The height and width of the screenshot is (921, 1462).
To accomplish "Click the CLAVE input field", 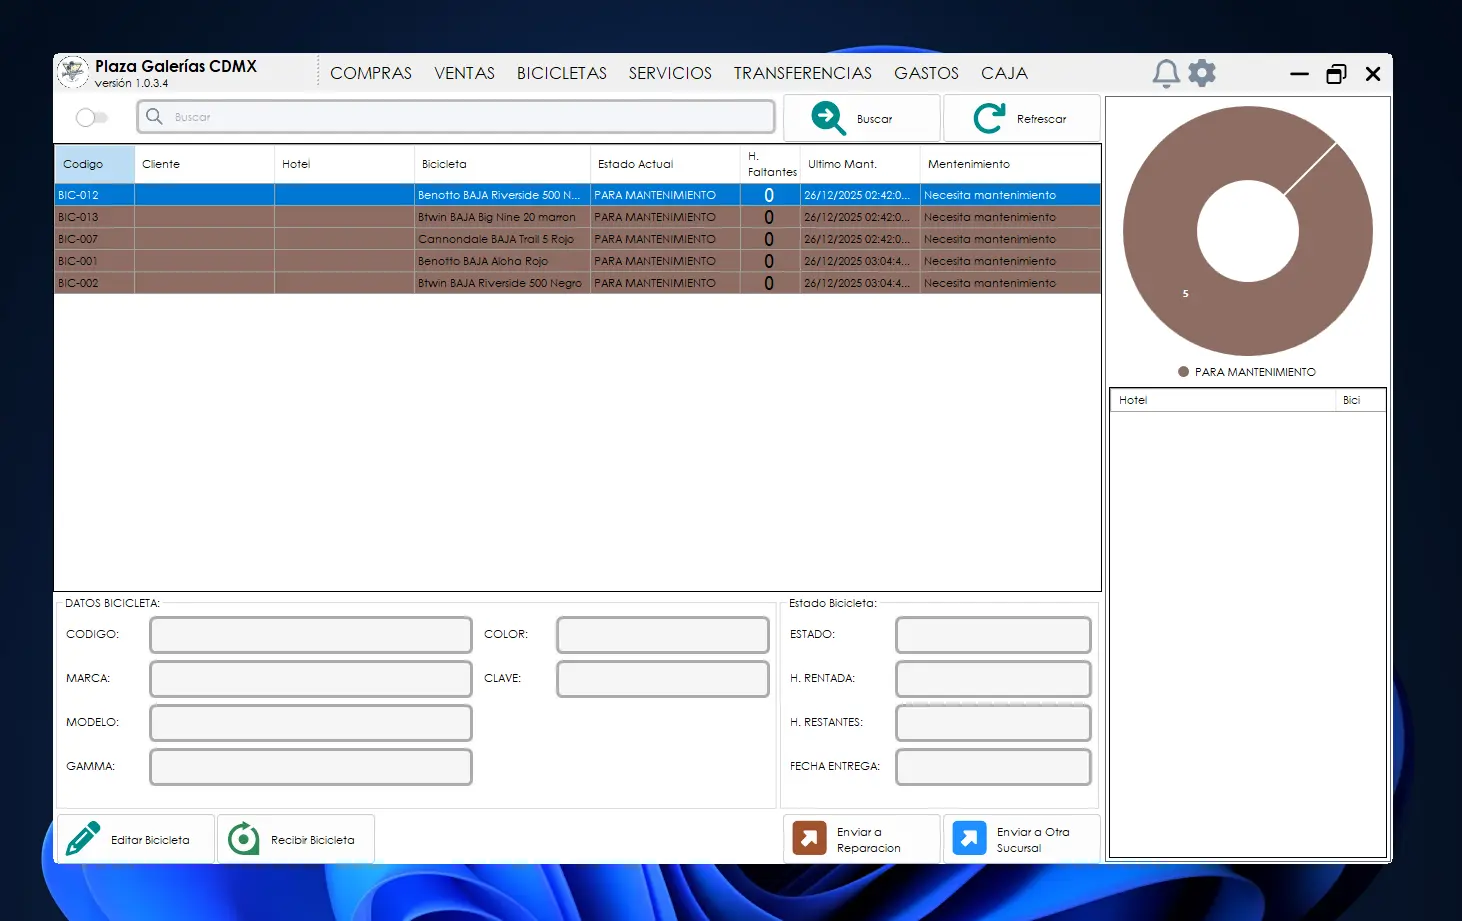I will (663, 679).
